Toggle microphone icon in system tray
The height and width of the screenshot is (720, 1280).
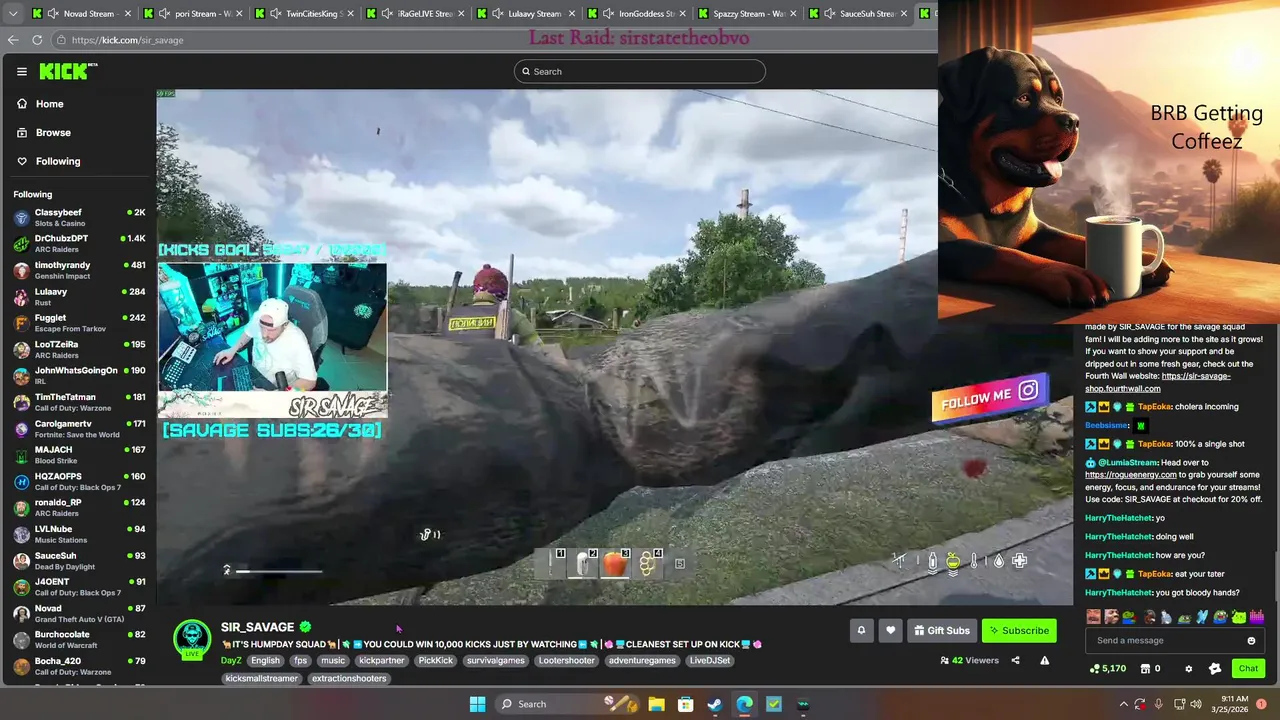coord(1159,704)
